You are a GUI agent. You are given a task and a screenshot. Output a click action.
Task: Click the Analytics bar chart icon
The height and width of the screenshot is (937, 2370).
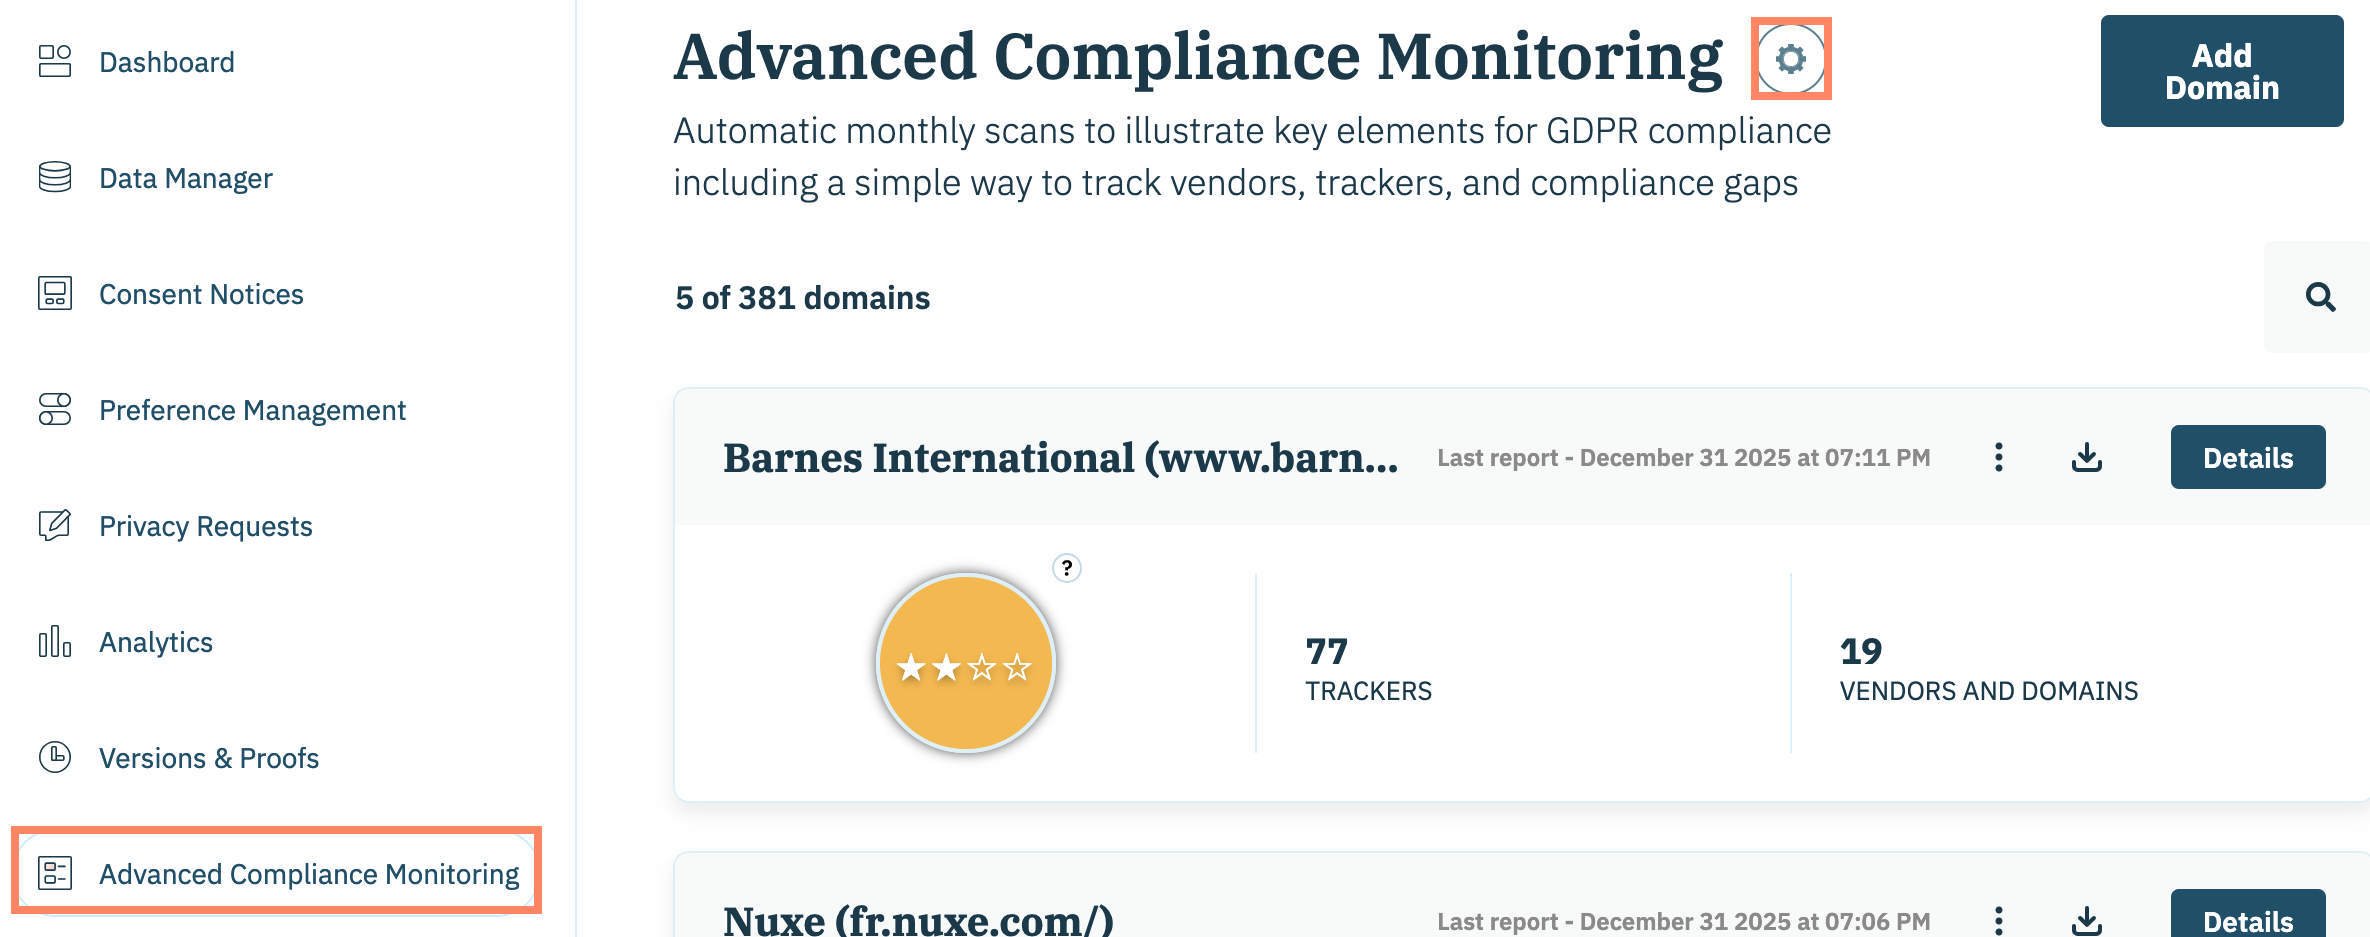coord(55,642)
